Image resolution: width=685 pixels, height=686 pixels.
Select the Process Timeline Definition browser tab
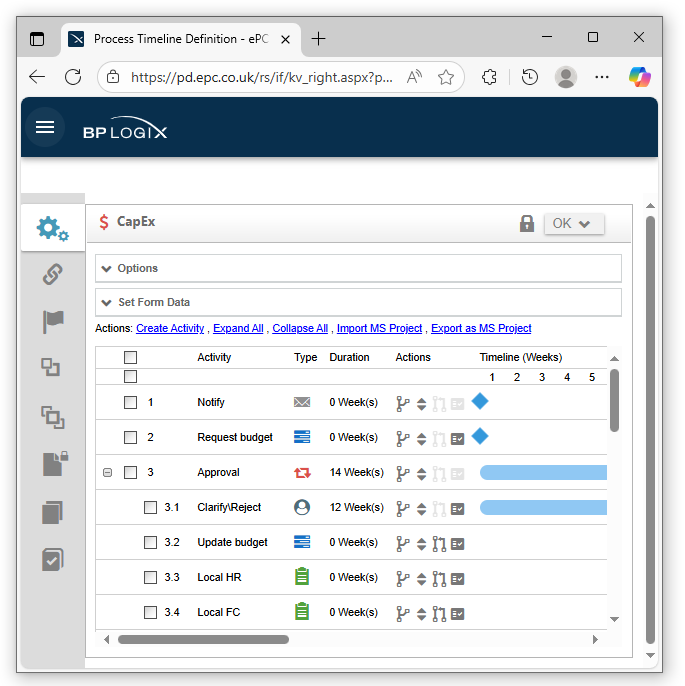click(180, 39)
